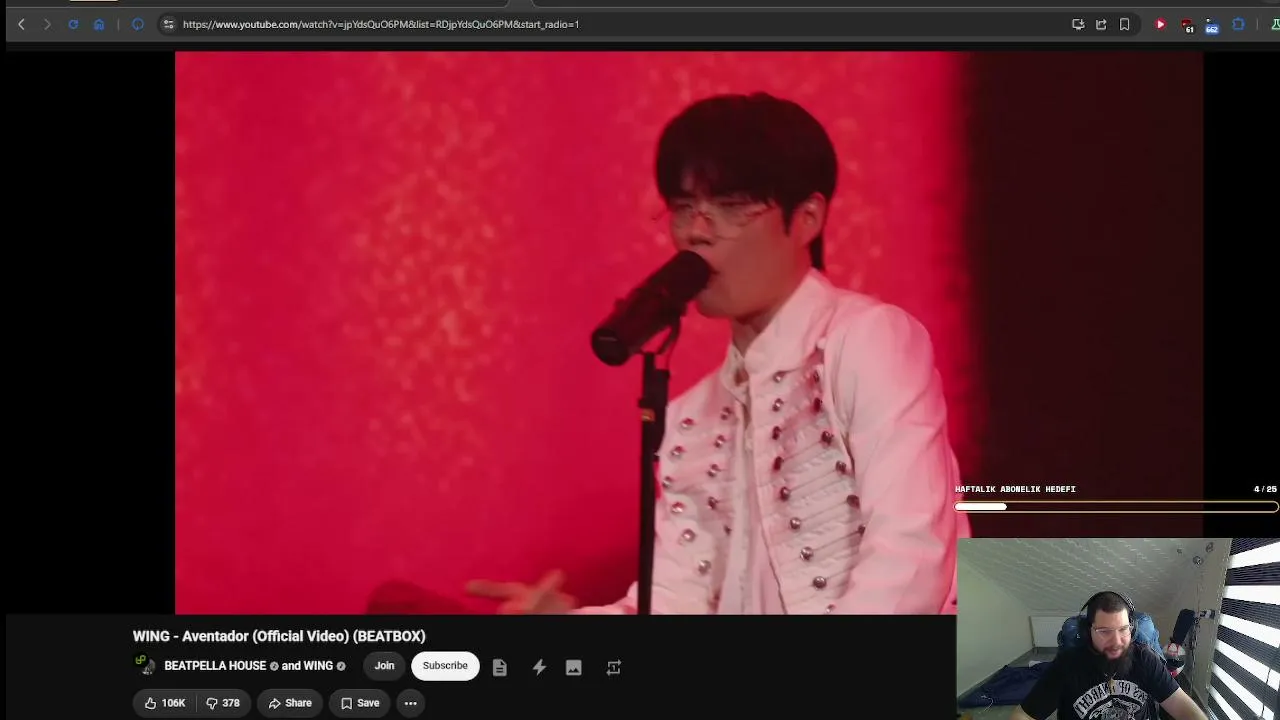
Task: Go back to the previous page
Action: 21,24
